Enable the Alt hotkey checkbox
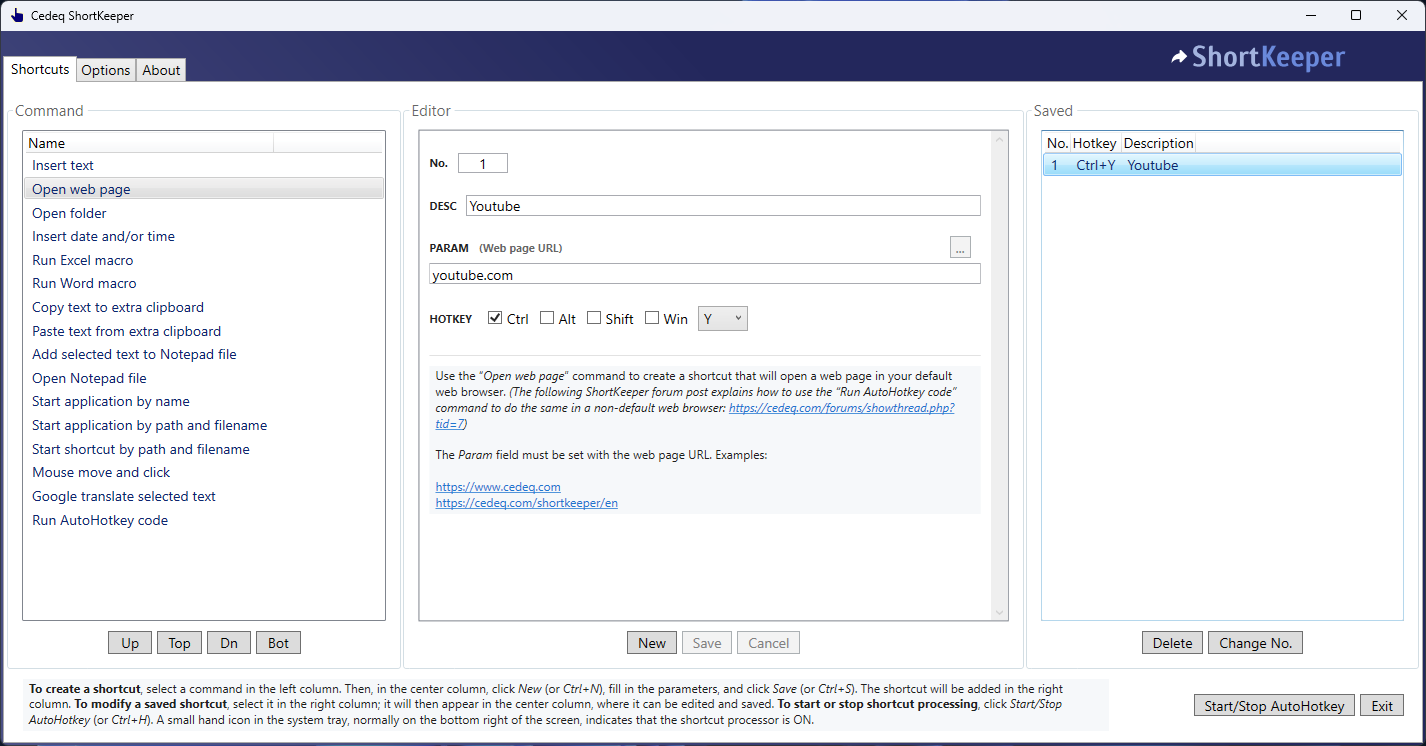The height and width of the screenshot is (746, 1426). tap(547, 318)
